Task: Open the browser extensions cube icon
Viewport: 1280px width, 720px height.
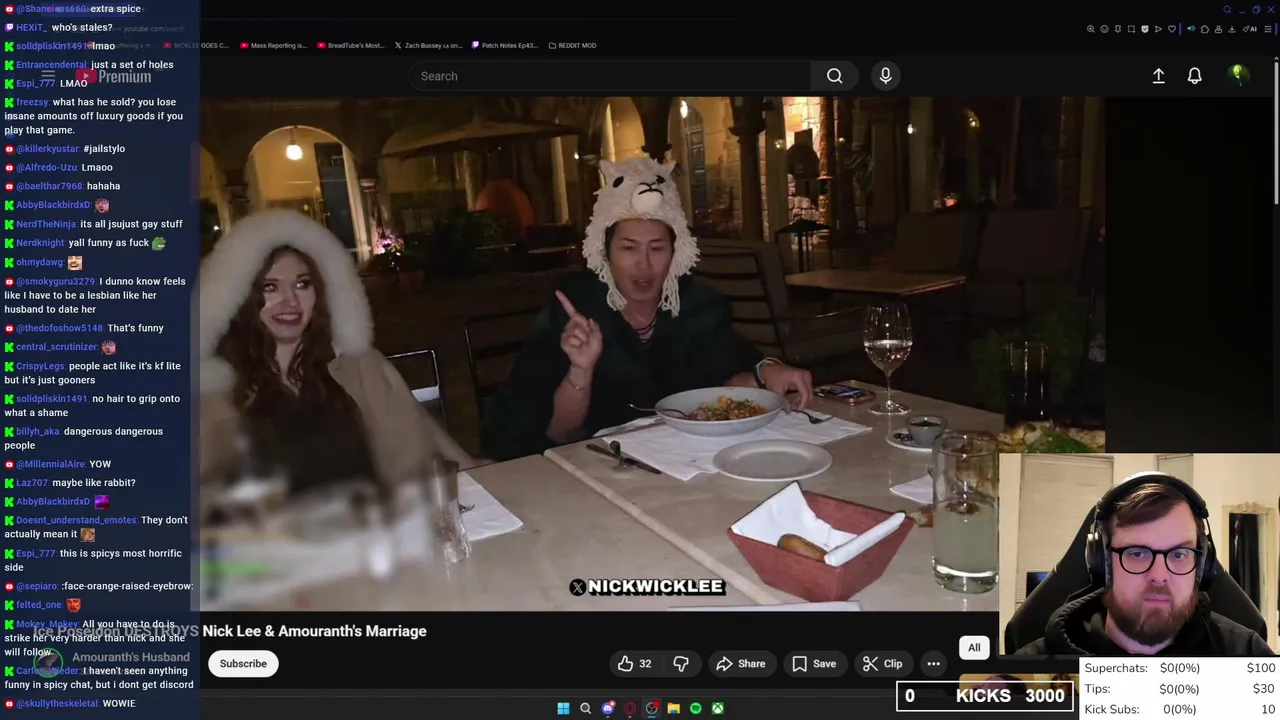Action: 1205,29
